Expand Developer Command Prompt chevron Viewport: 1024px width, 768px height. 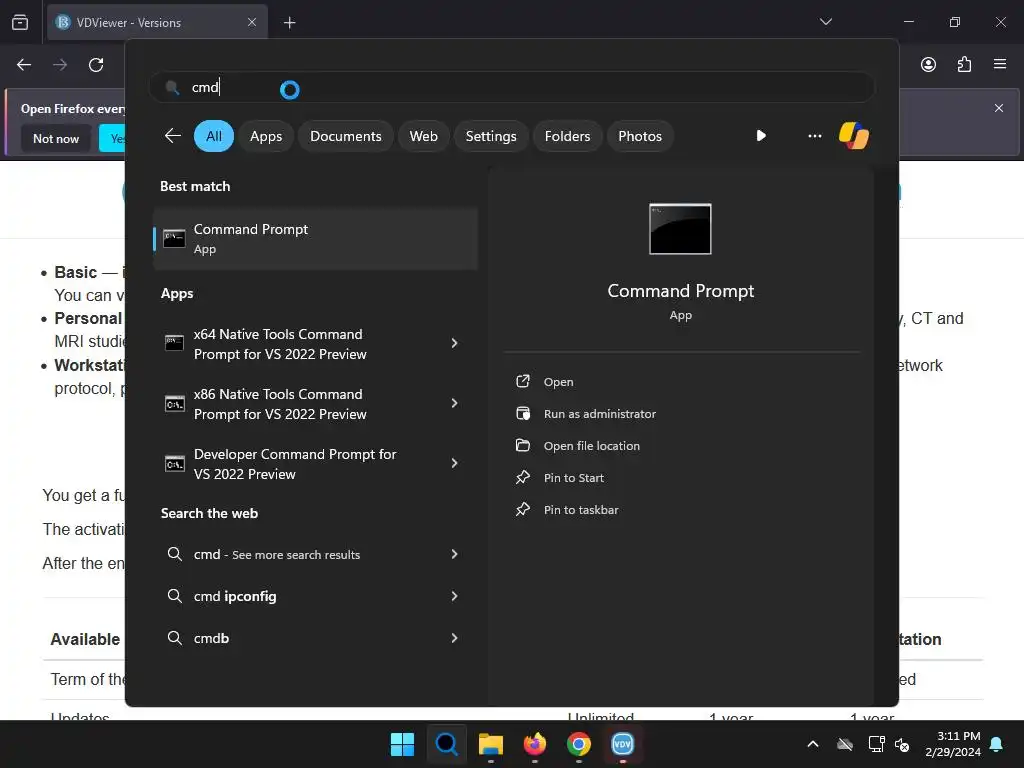click(x=455, y=463)
